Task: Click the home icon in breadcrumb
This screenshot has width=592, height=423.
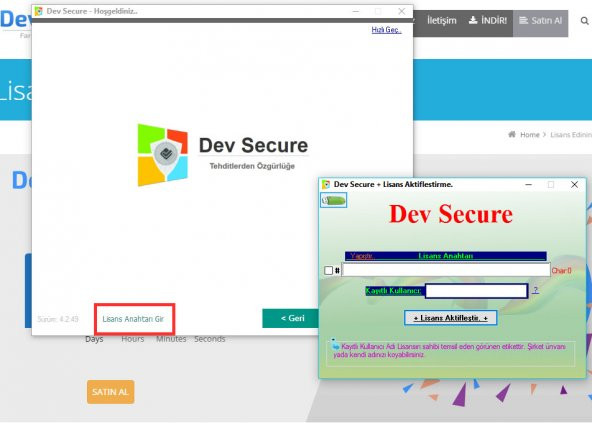Action: 512,134
